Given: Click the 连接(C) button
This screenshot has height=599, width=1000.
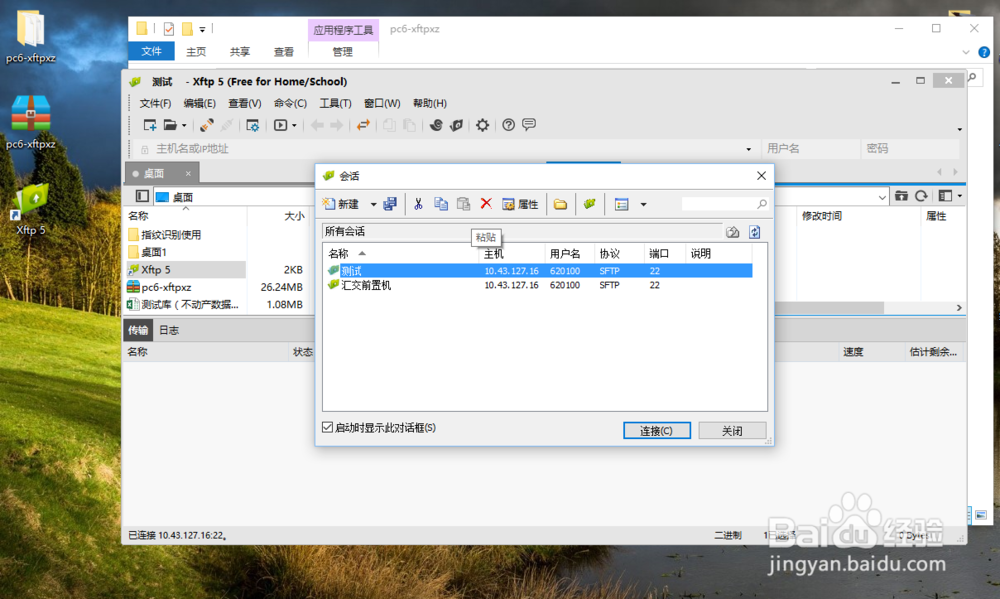Looking at the screenshot, I should (x=657, y=431).
